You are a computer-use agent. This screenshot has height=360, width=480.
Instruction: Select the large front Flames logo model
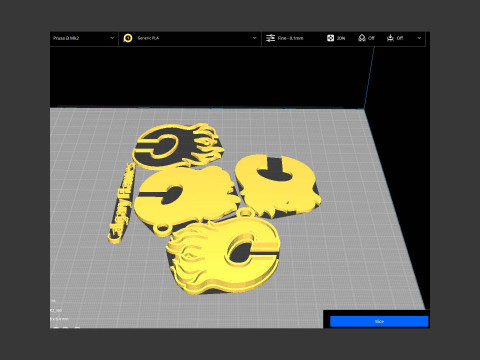(223, 253)
